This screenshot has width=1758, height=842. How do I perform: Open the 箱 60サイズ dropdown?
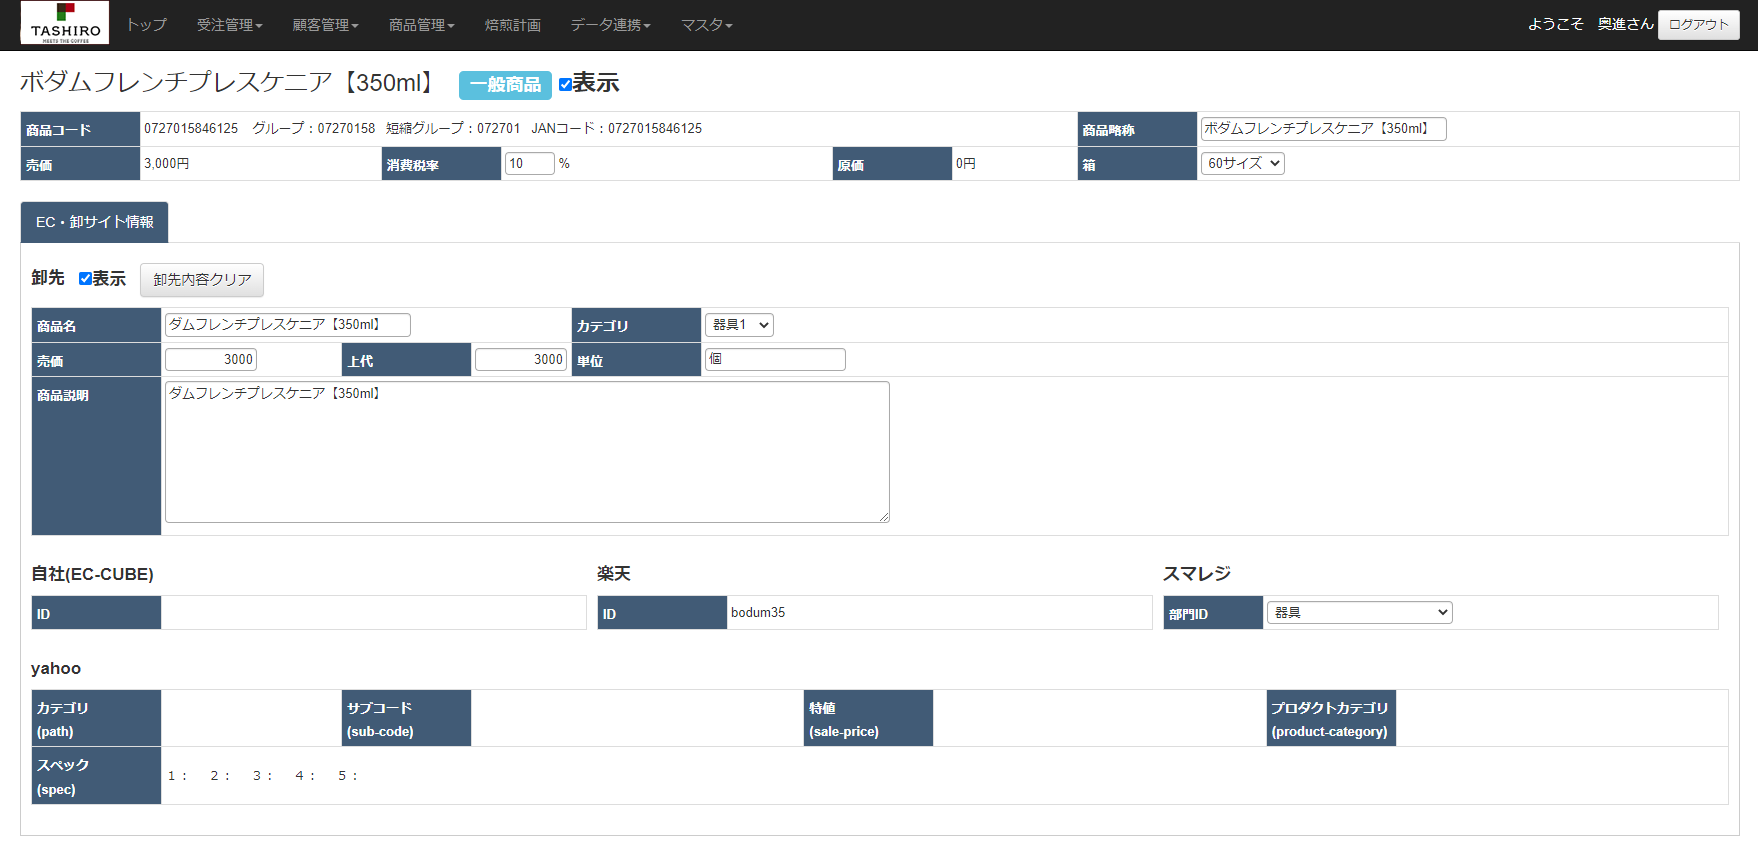click(1243, 164)
